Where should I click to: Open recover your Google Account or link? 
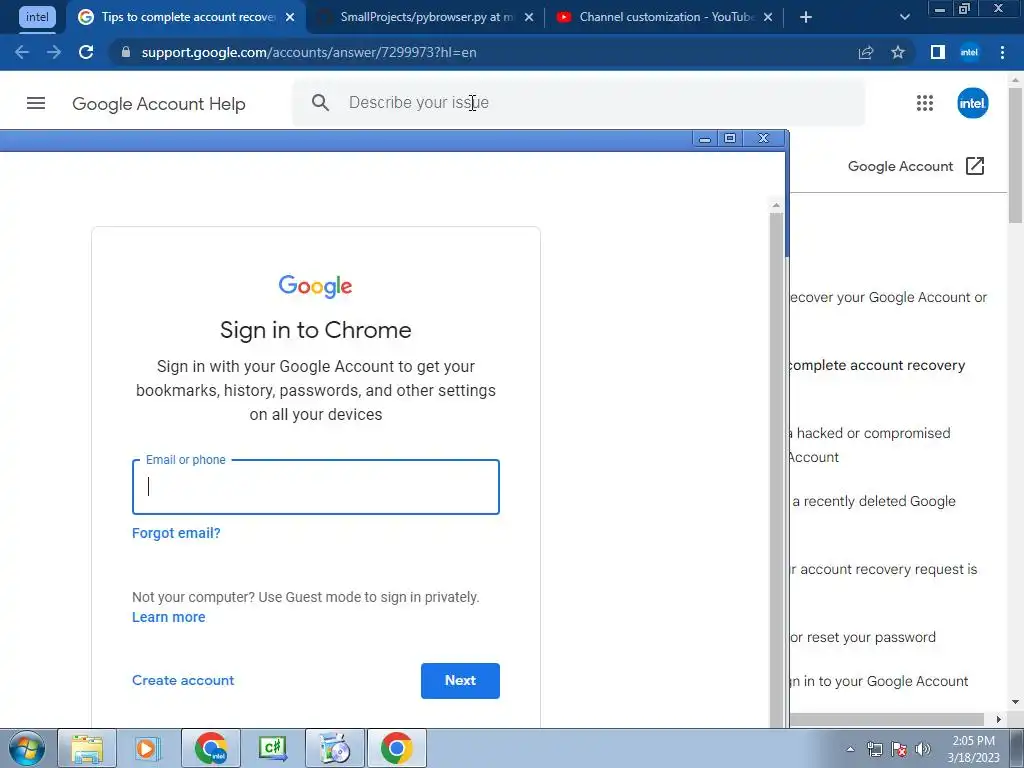[x=889, y=297]
